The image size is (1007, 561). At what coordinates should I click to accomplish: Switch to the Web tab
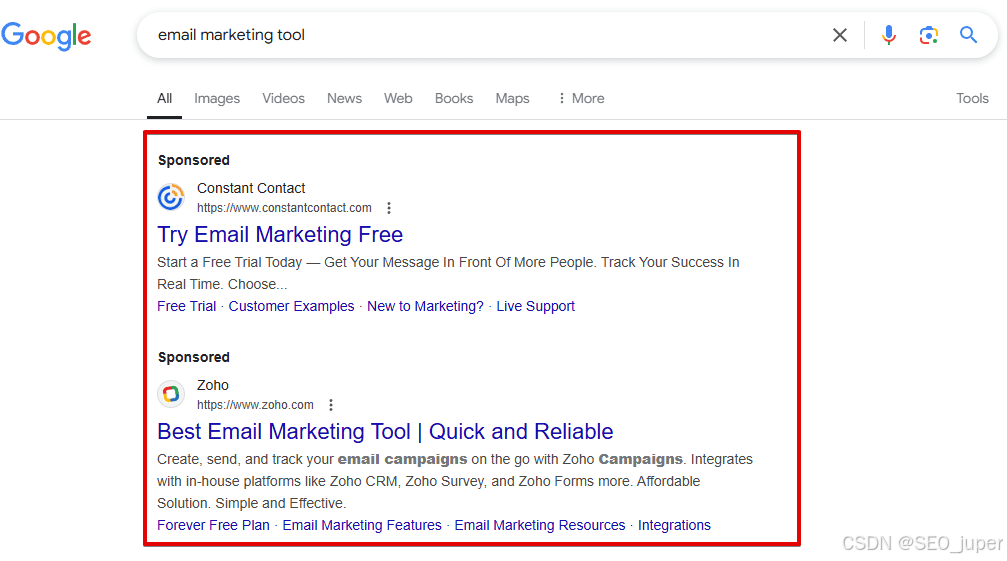398,98
